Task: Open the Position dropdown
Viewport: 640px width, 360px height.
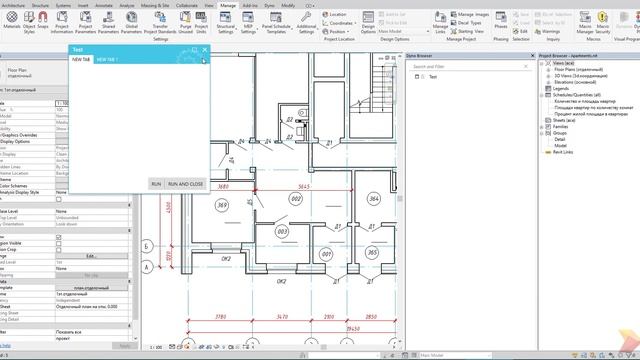Action: click(x=336, y=32)
